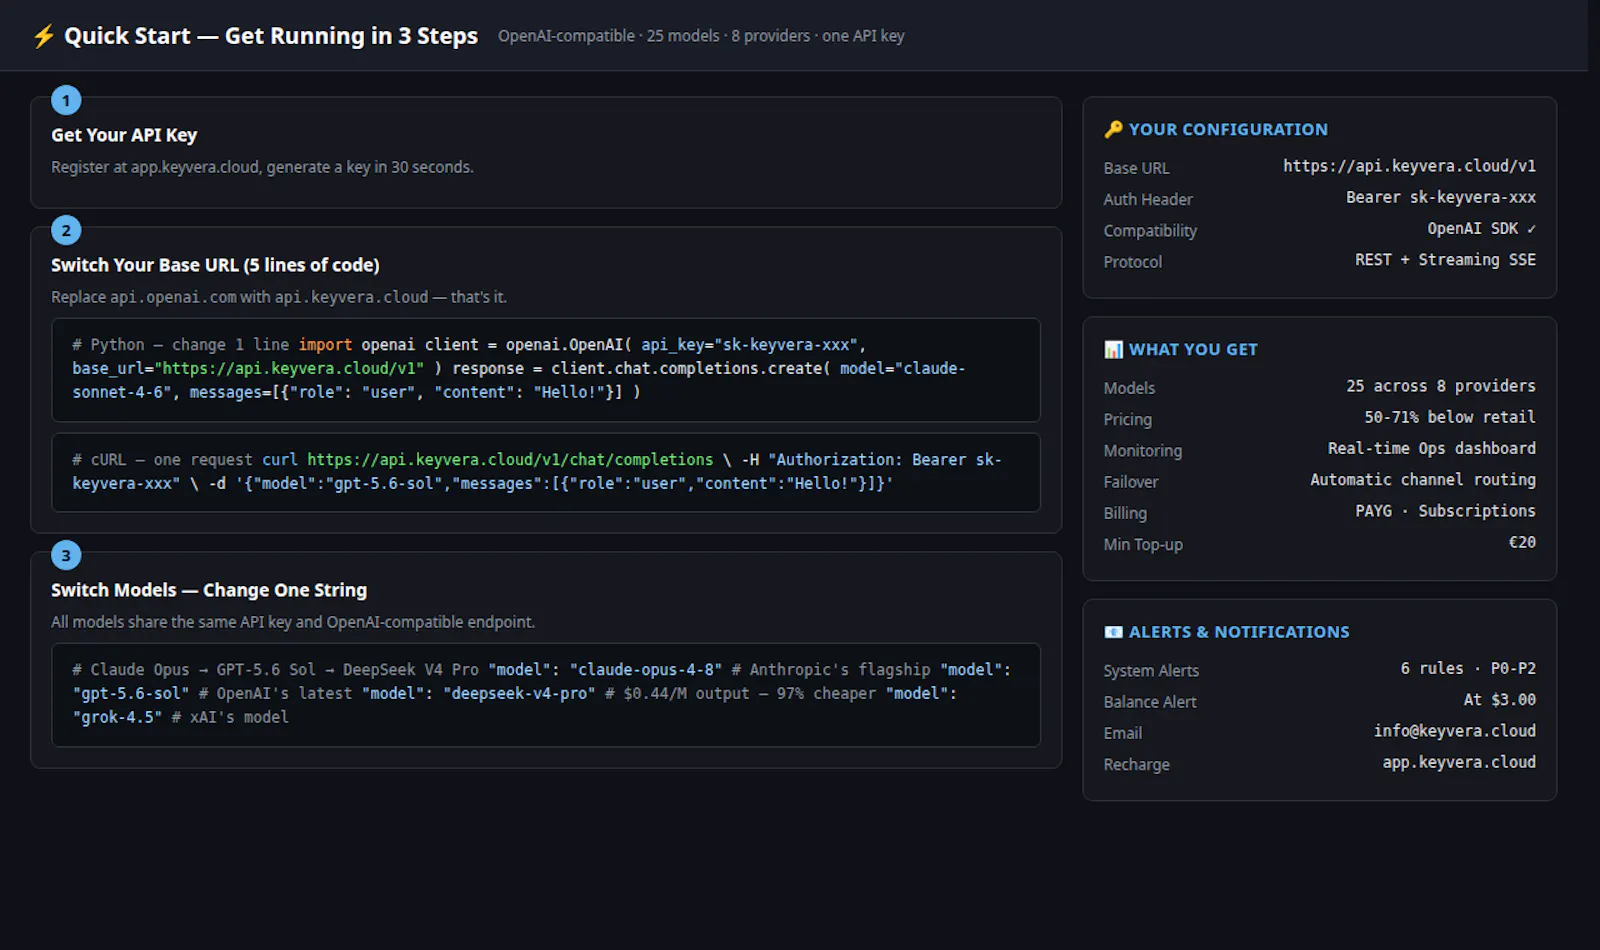
Task: Click the '6 rules · P0-P2' system alerts value
Action: pos(1468,668)
